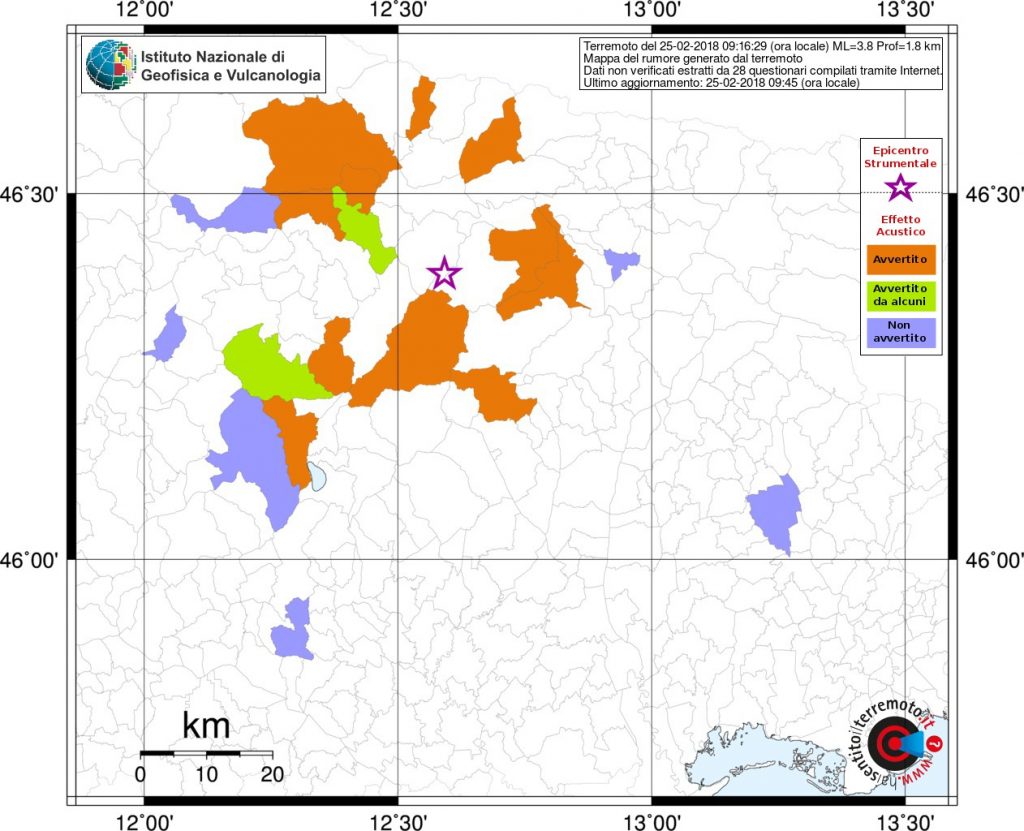Click the top 12°30' longitude label
The image size is (1024, 831).
click(x=398, y=10)
